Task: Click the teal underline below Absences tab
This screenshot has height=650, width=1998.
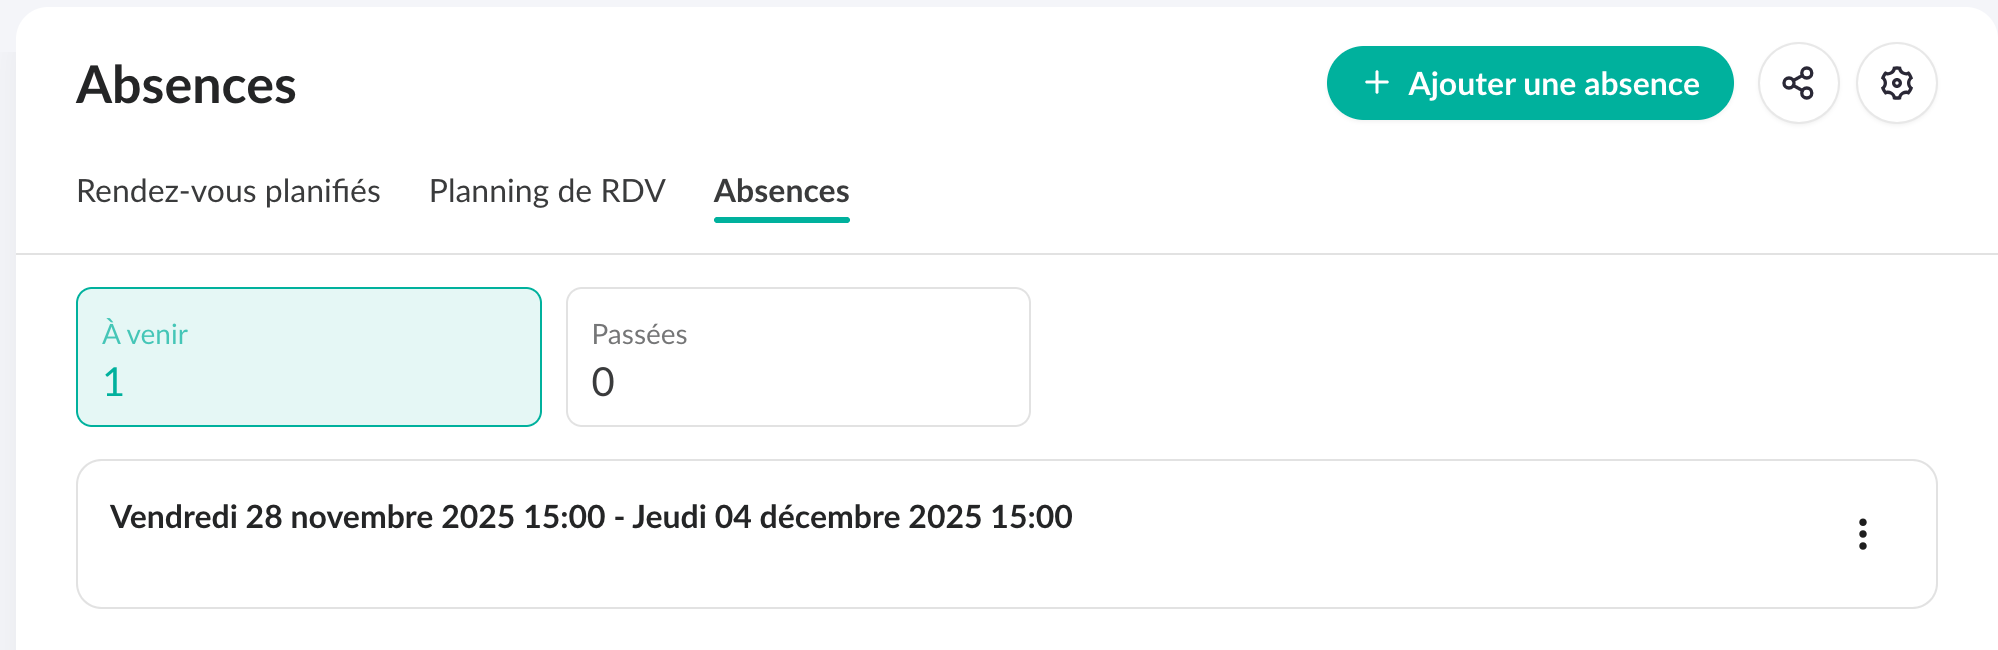Action: pos(781,219)
